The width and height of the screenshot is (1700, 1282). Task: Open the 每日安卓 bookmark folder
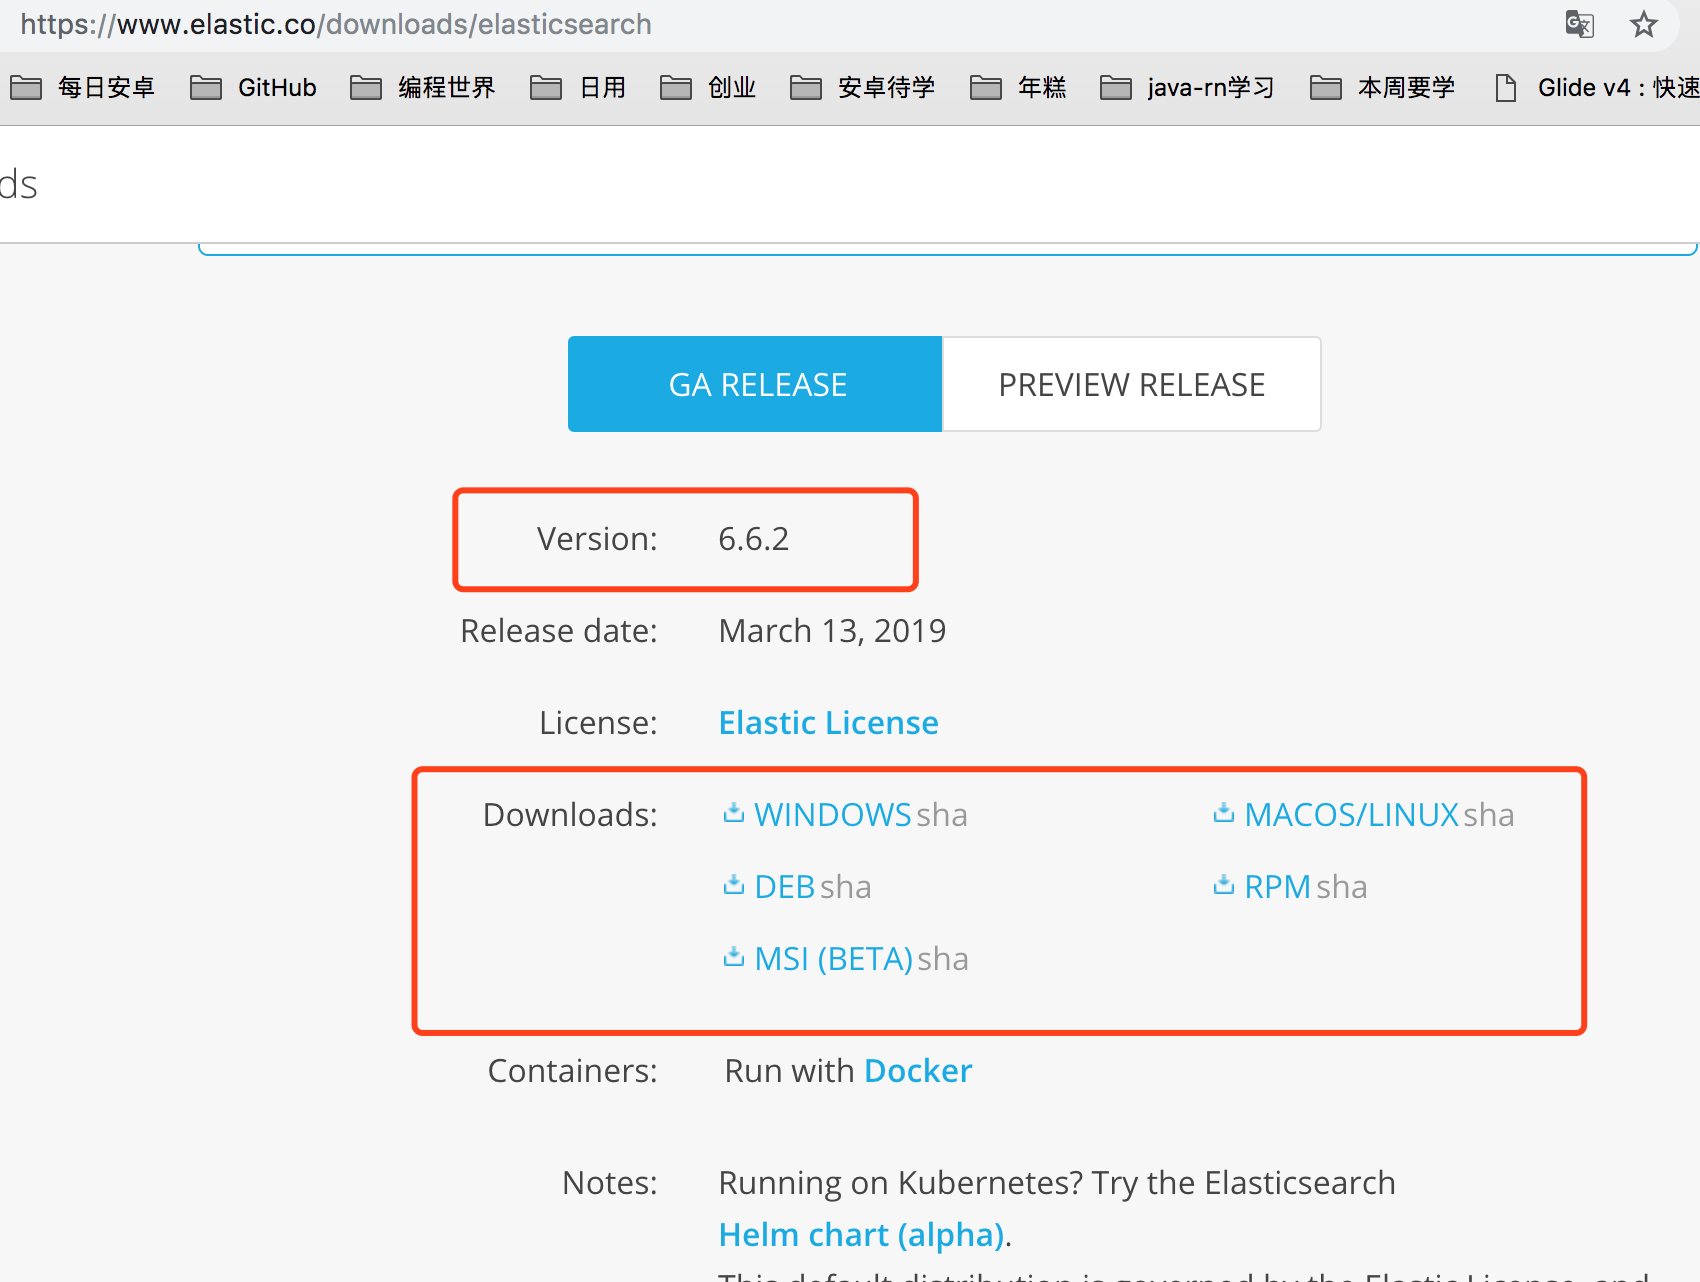coord(83,88)
